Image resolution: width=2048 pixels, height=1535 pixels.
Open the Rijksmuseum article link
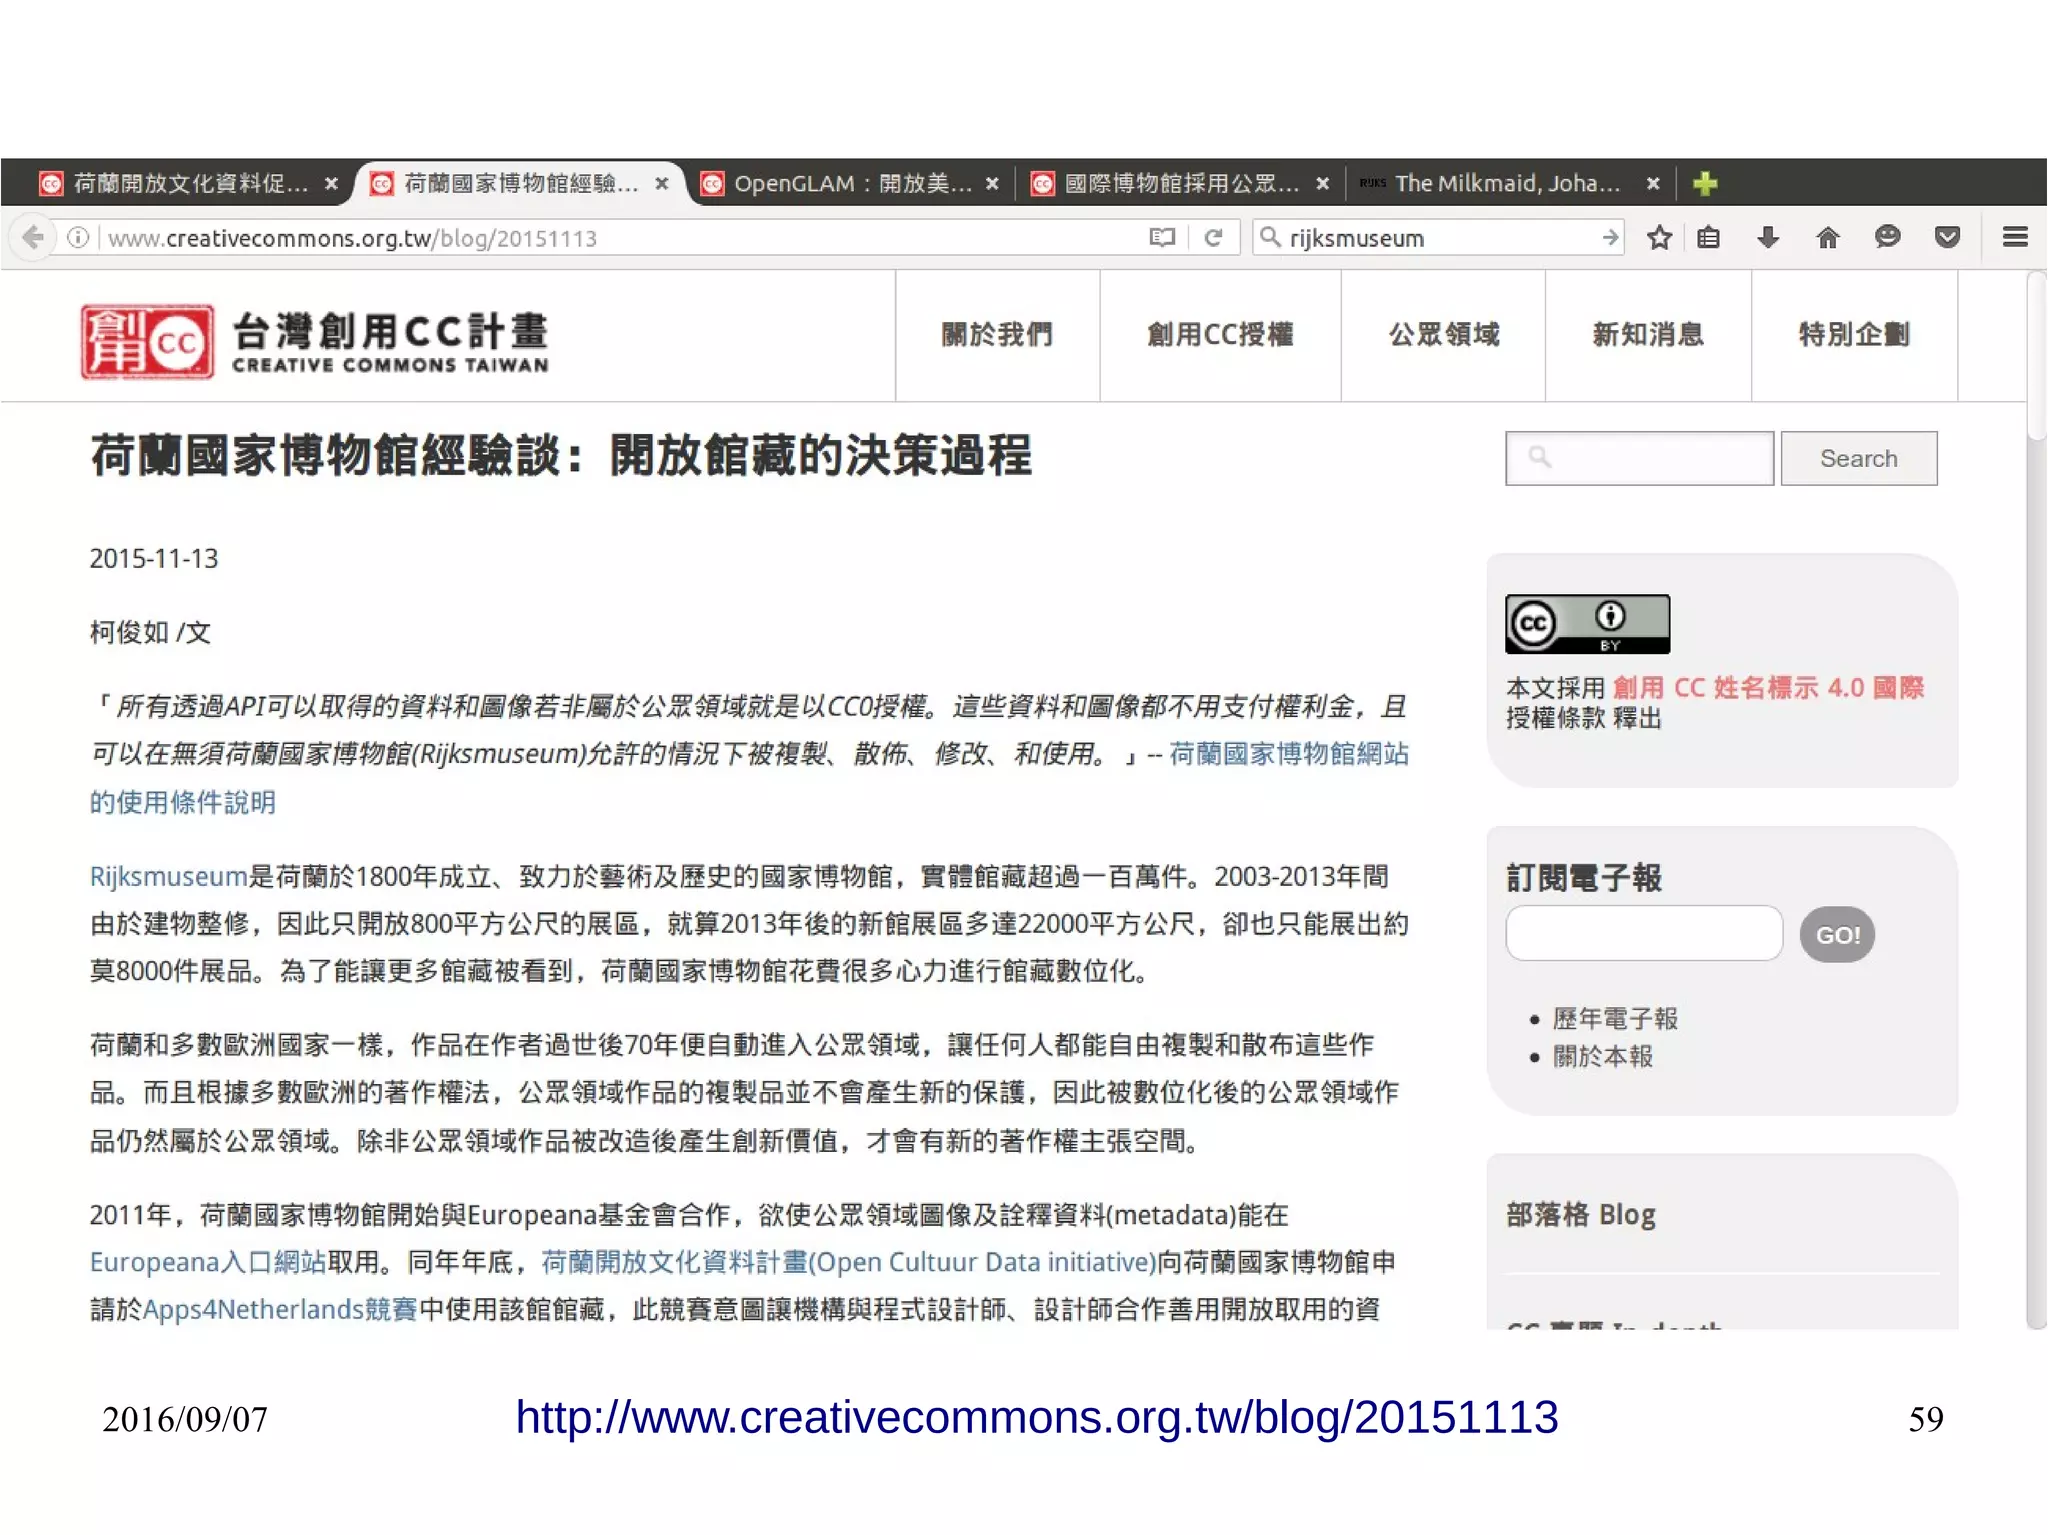point(168,877)
